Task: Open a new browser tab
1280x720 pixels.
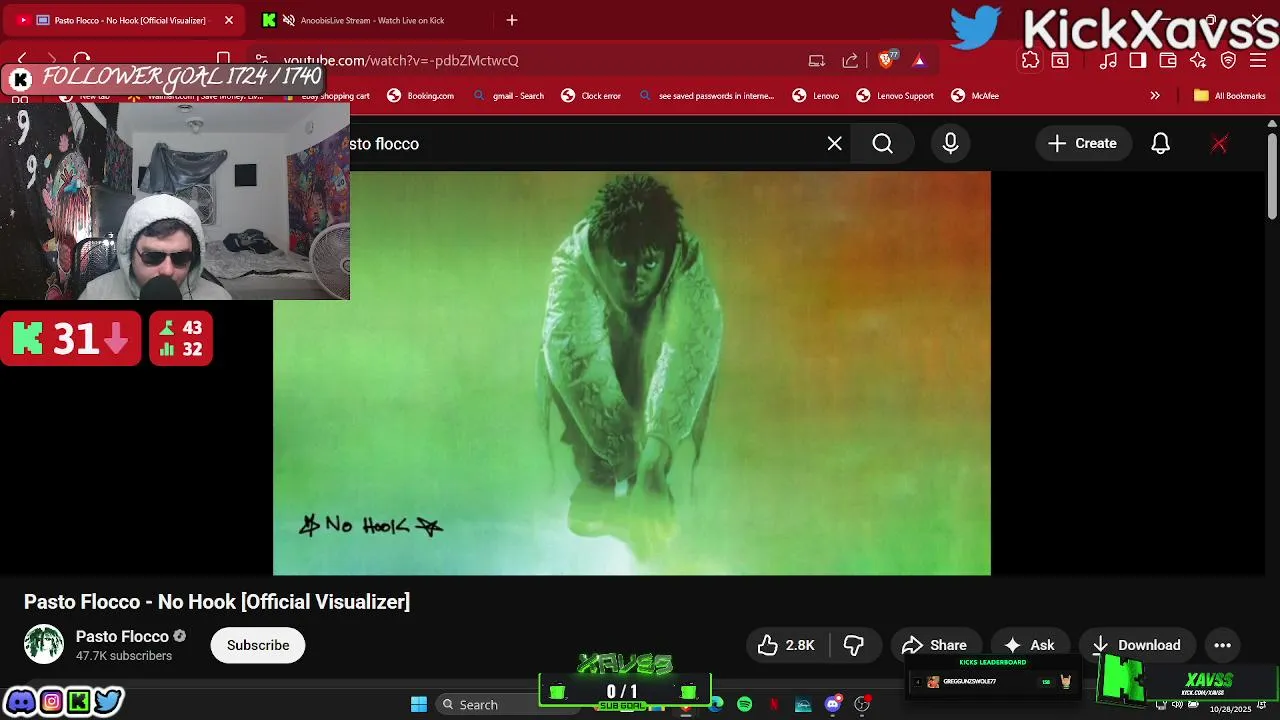Action: [512, 20]
